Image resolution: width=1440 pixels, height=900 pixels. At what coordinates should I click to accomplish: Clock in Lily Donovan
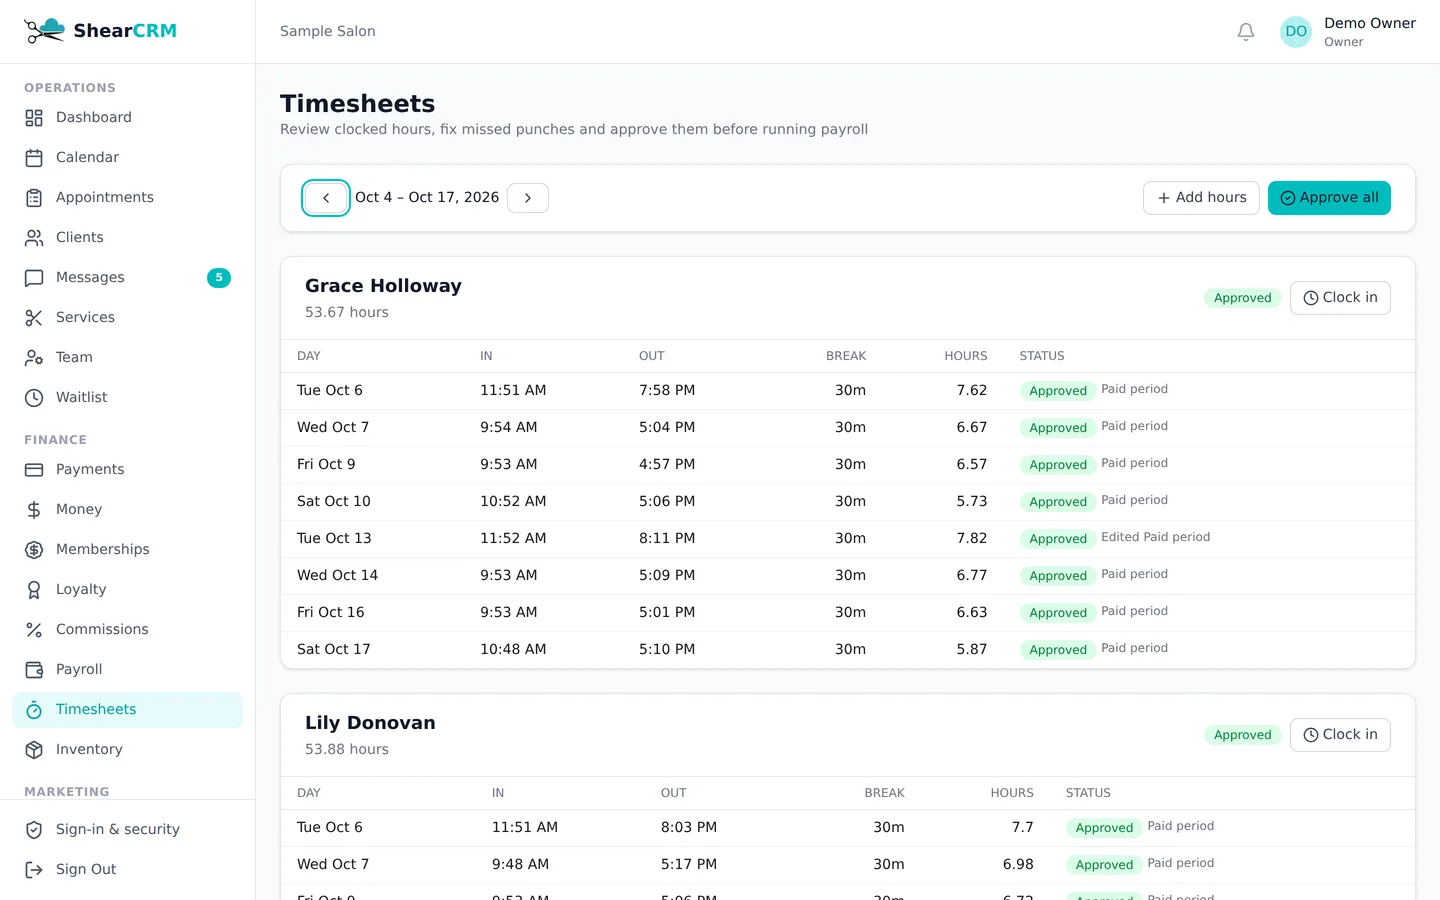pyautogui.click(x=1340, y=735)
